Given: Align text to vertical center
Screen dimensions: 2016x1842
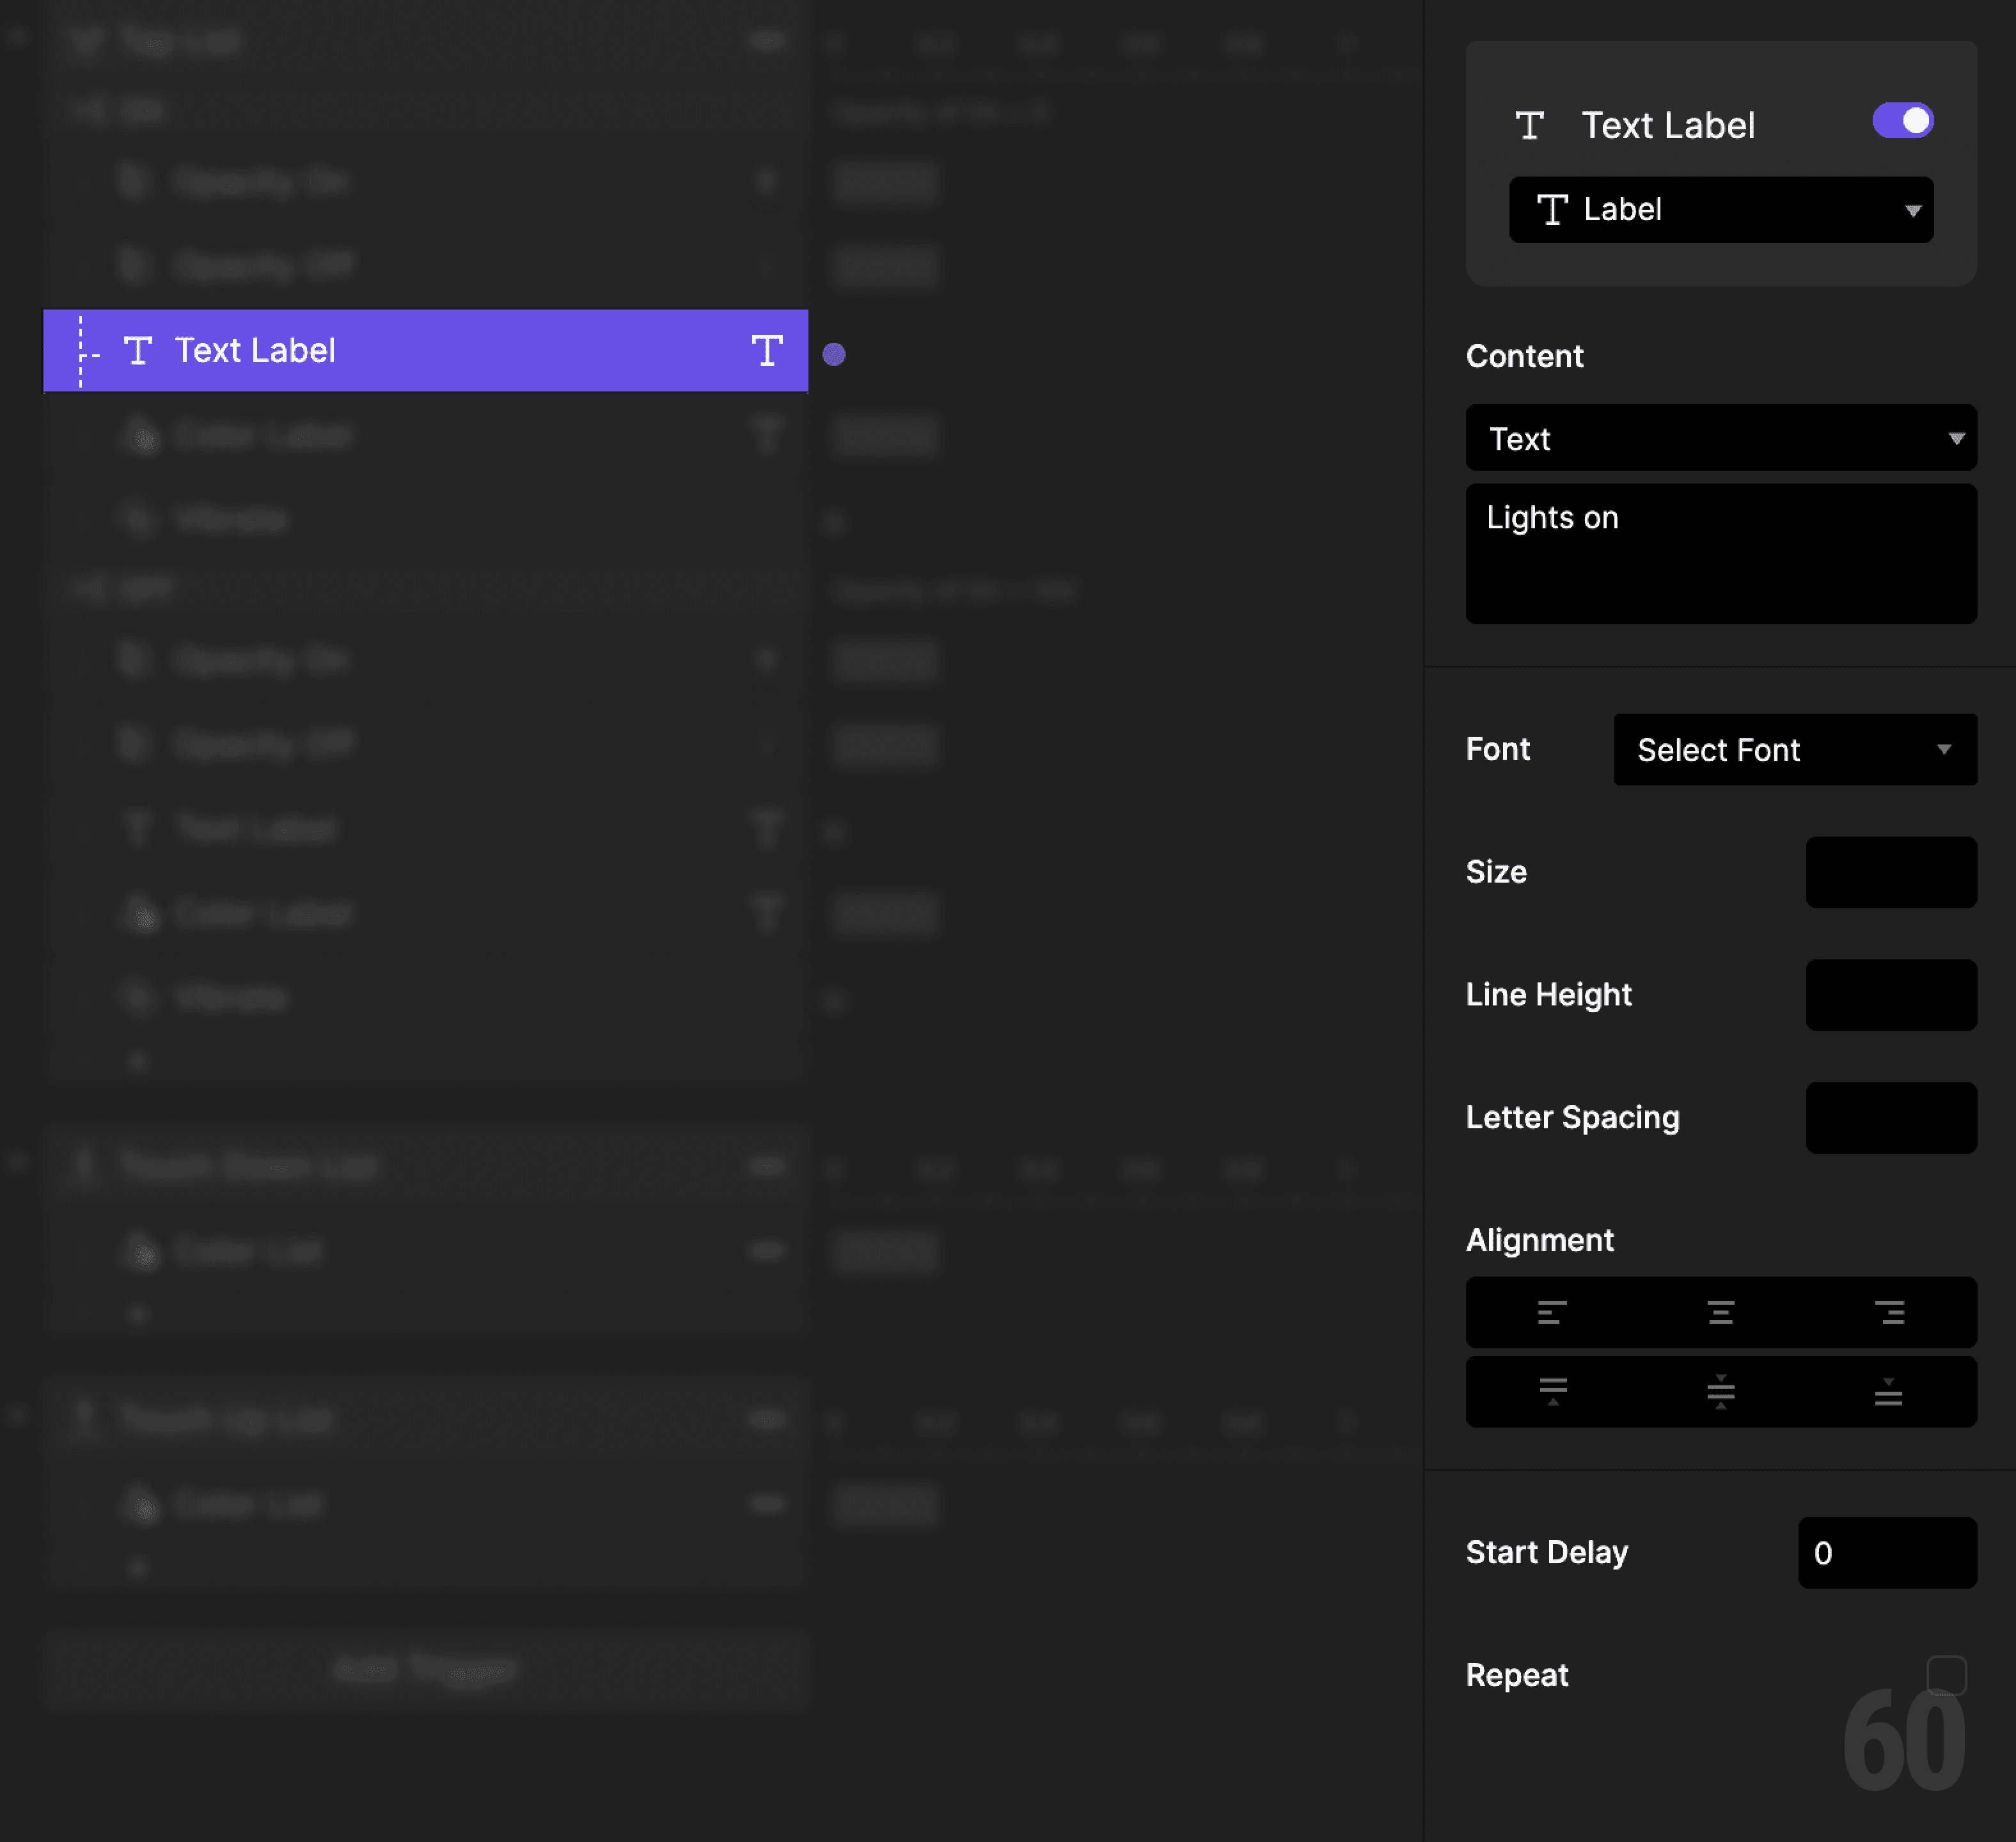Looking at the screenshot, I should pos(1720,1391).
